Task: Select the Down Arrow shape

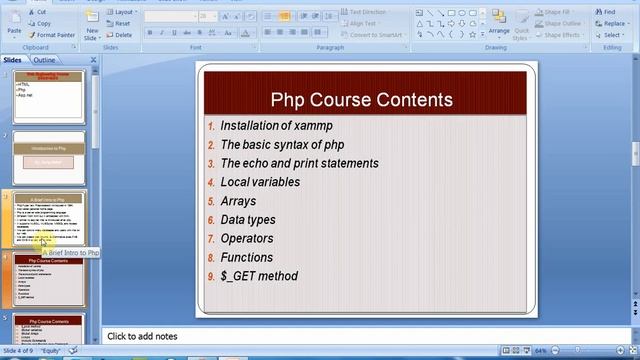Action: click(x=462, y=24)
